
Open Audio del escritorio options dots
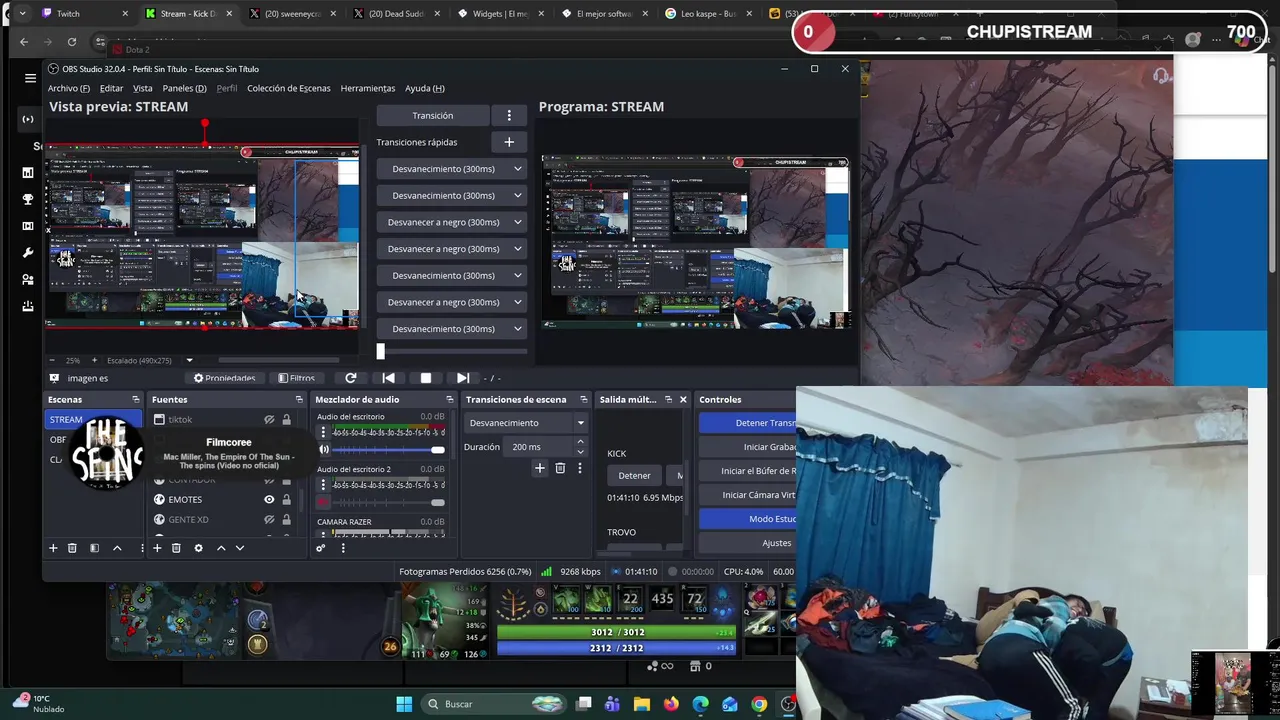[322, 432]
